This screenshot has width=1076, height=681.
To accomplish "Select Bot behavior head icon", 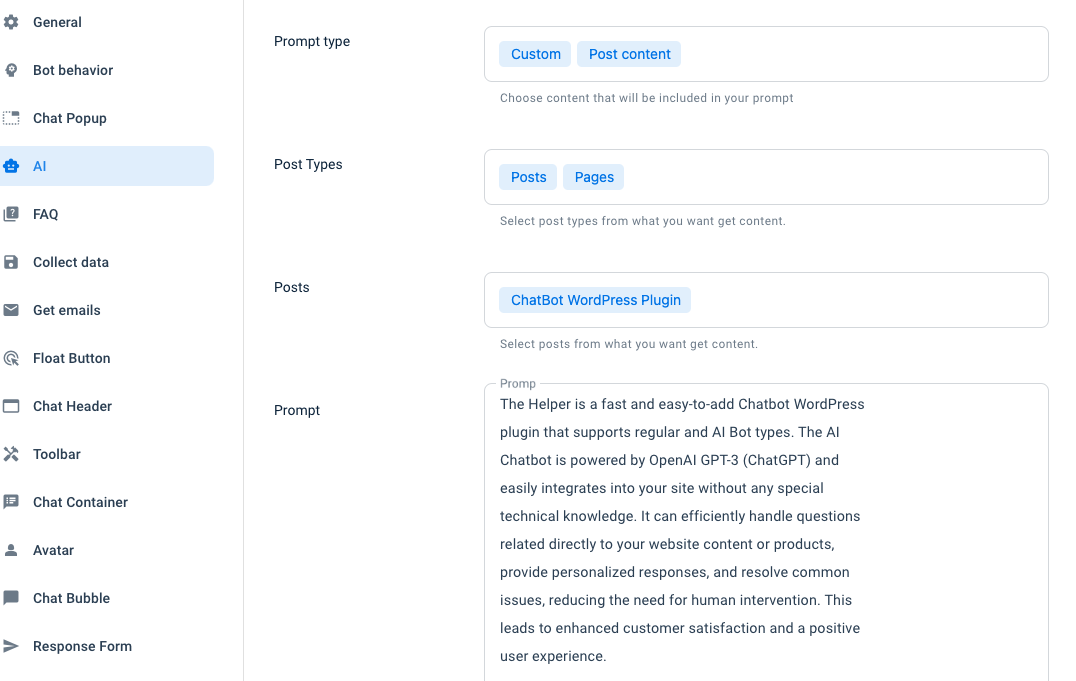I will 11,70.
